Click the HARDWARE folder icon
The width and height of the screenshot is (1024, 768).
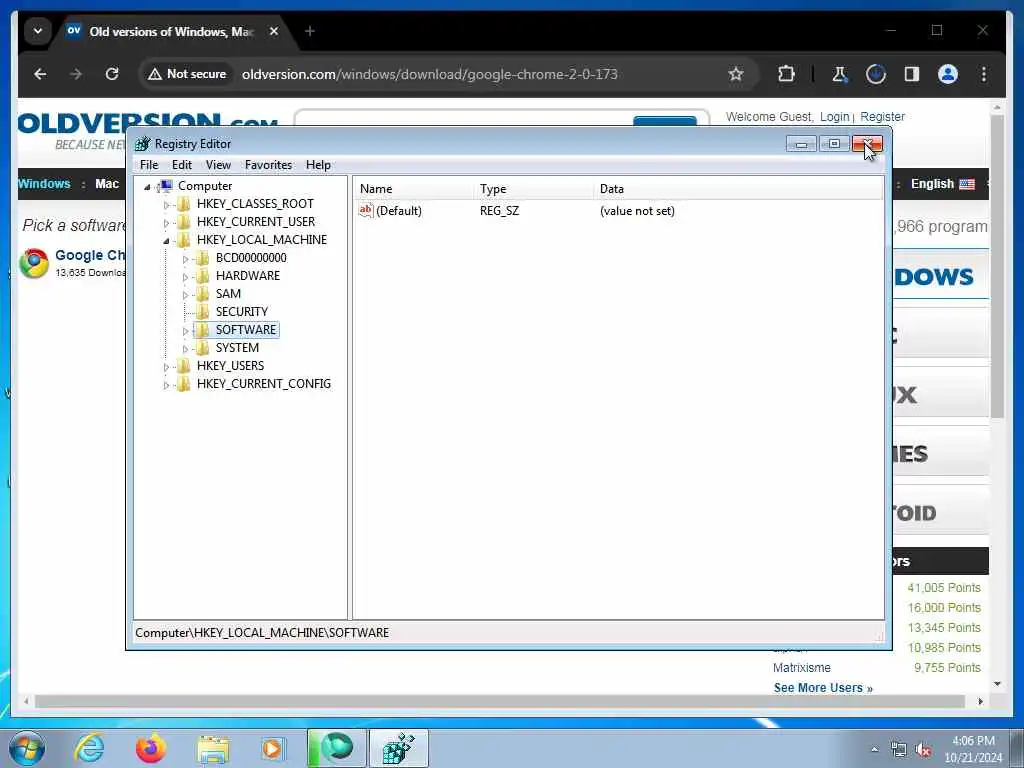(x=202, y=276)
